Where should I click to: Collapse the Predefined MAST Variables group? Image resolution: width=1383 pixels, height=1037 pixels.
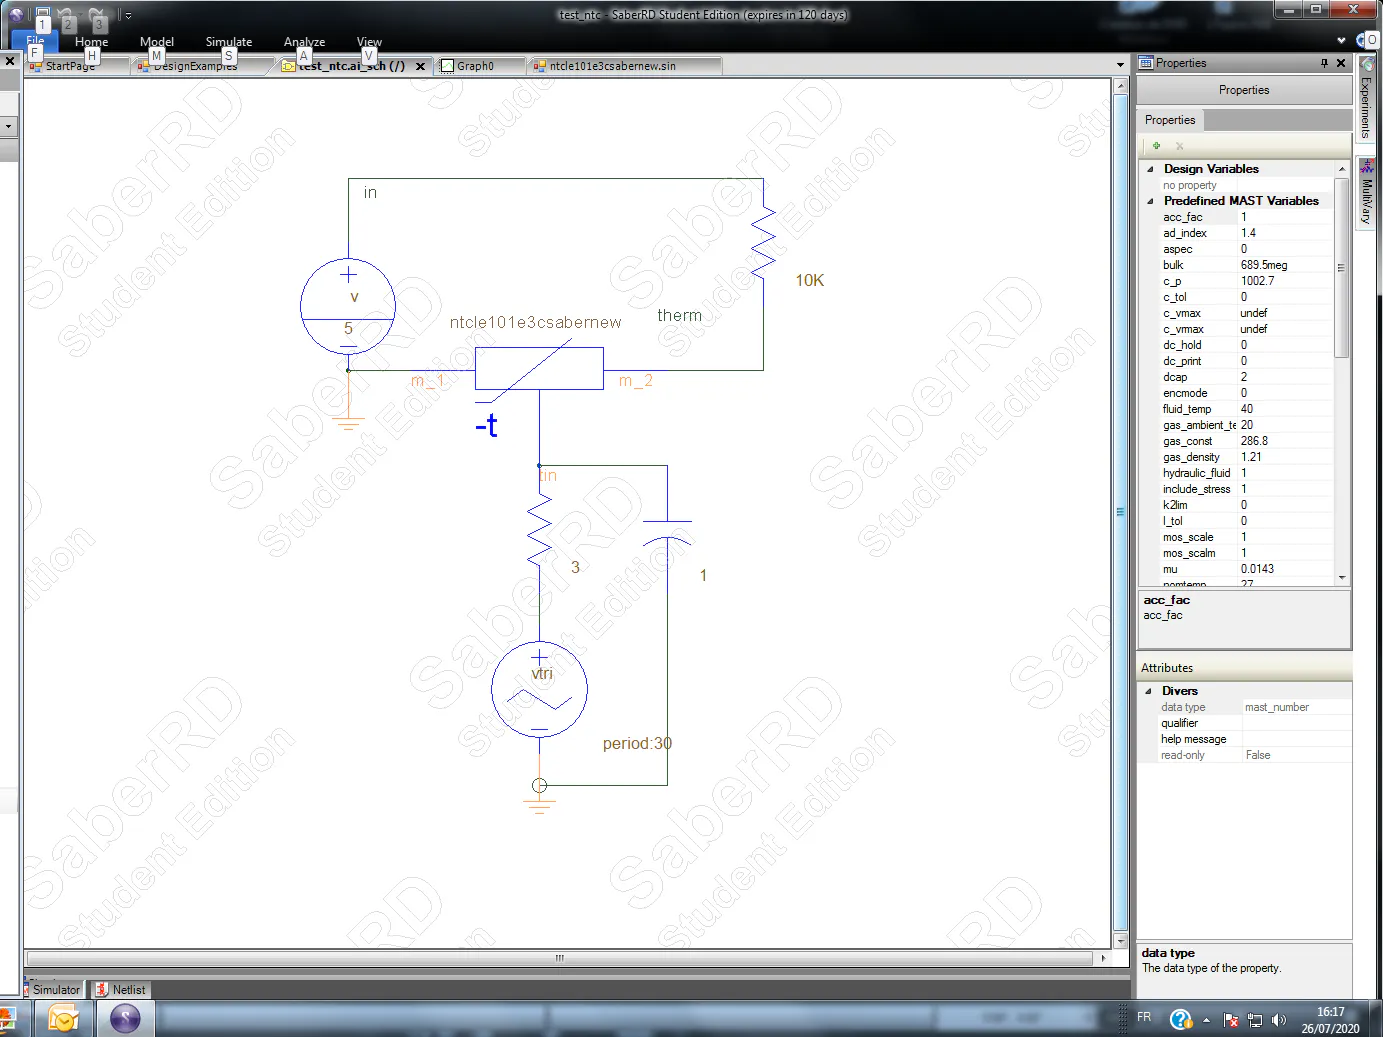(x=1150, y=201)
